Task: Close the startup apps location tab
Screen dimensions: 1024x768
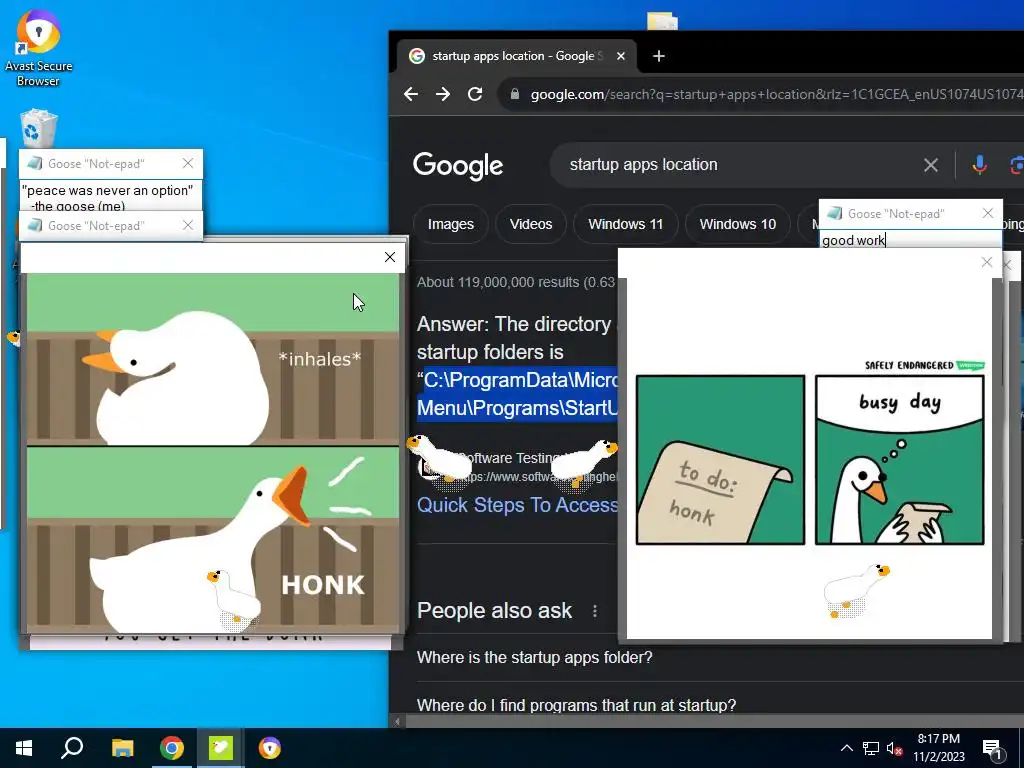Action: point(620,56)
